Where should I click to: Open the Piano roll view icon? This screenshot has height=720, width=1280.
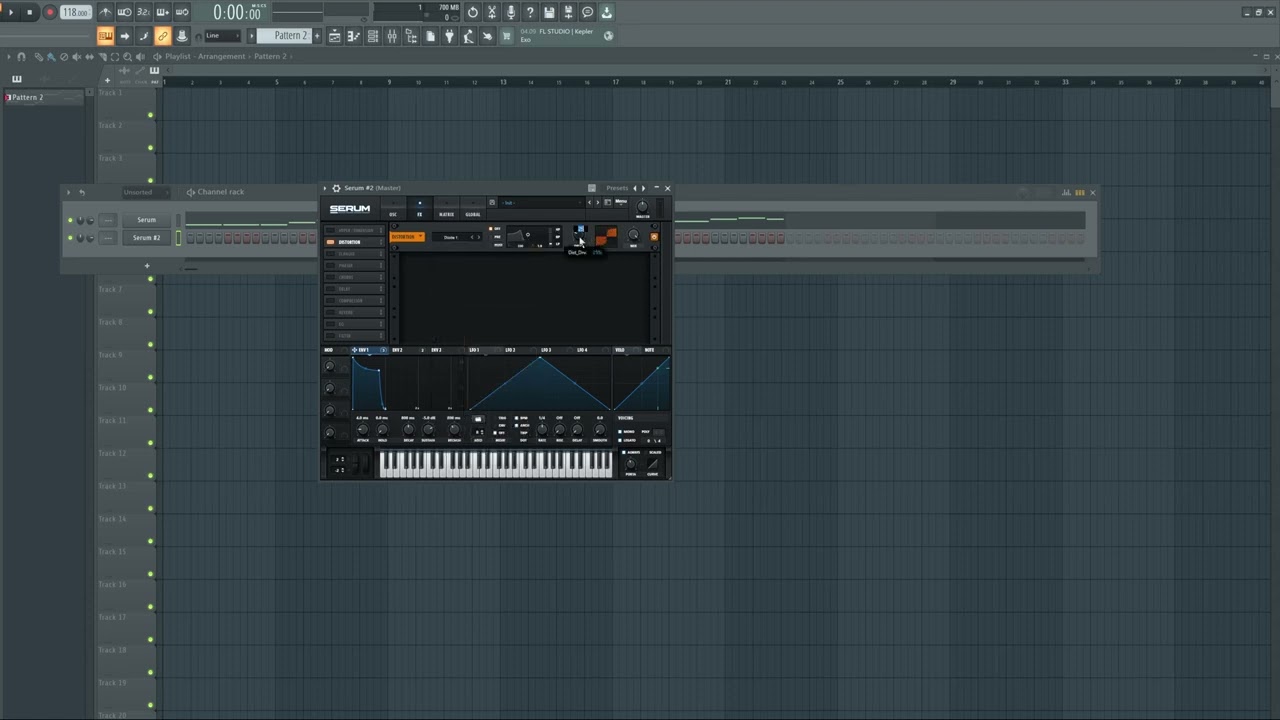[353, 36]
